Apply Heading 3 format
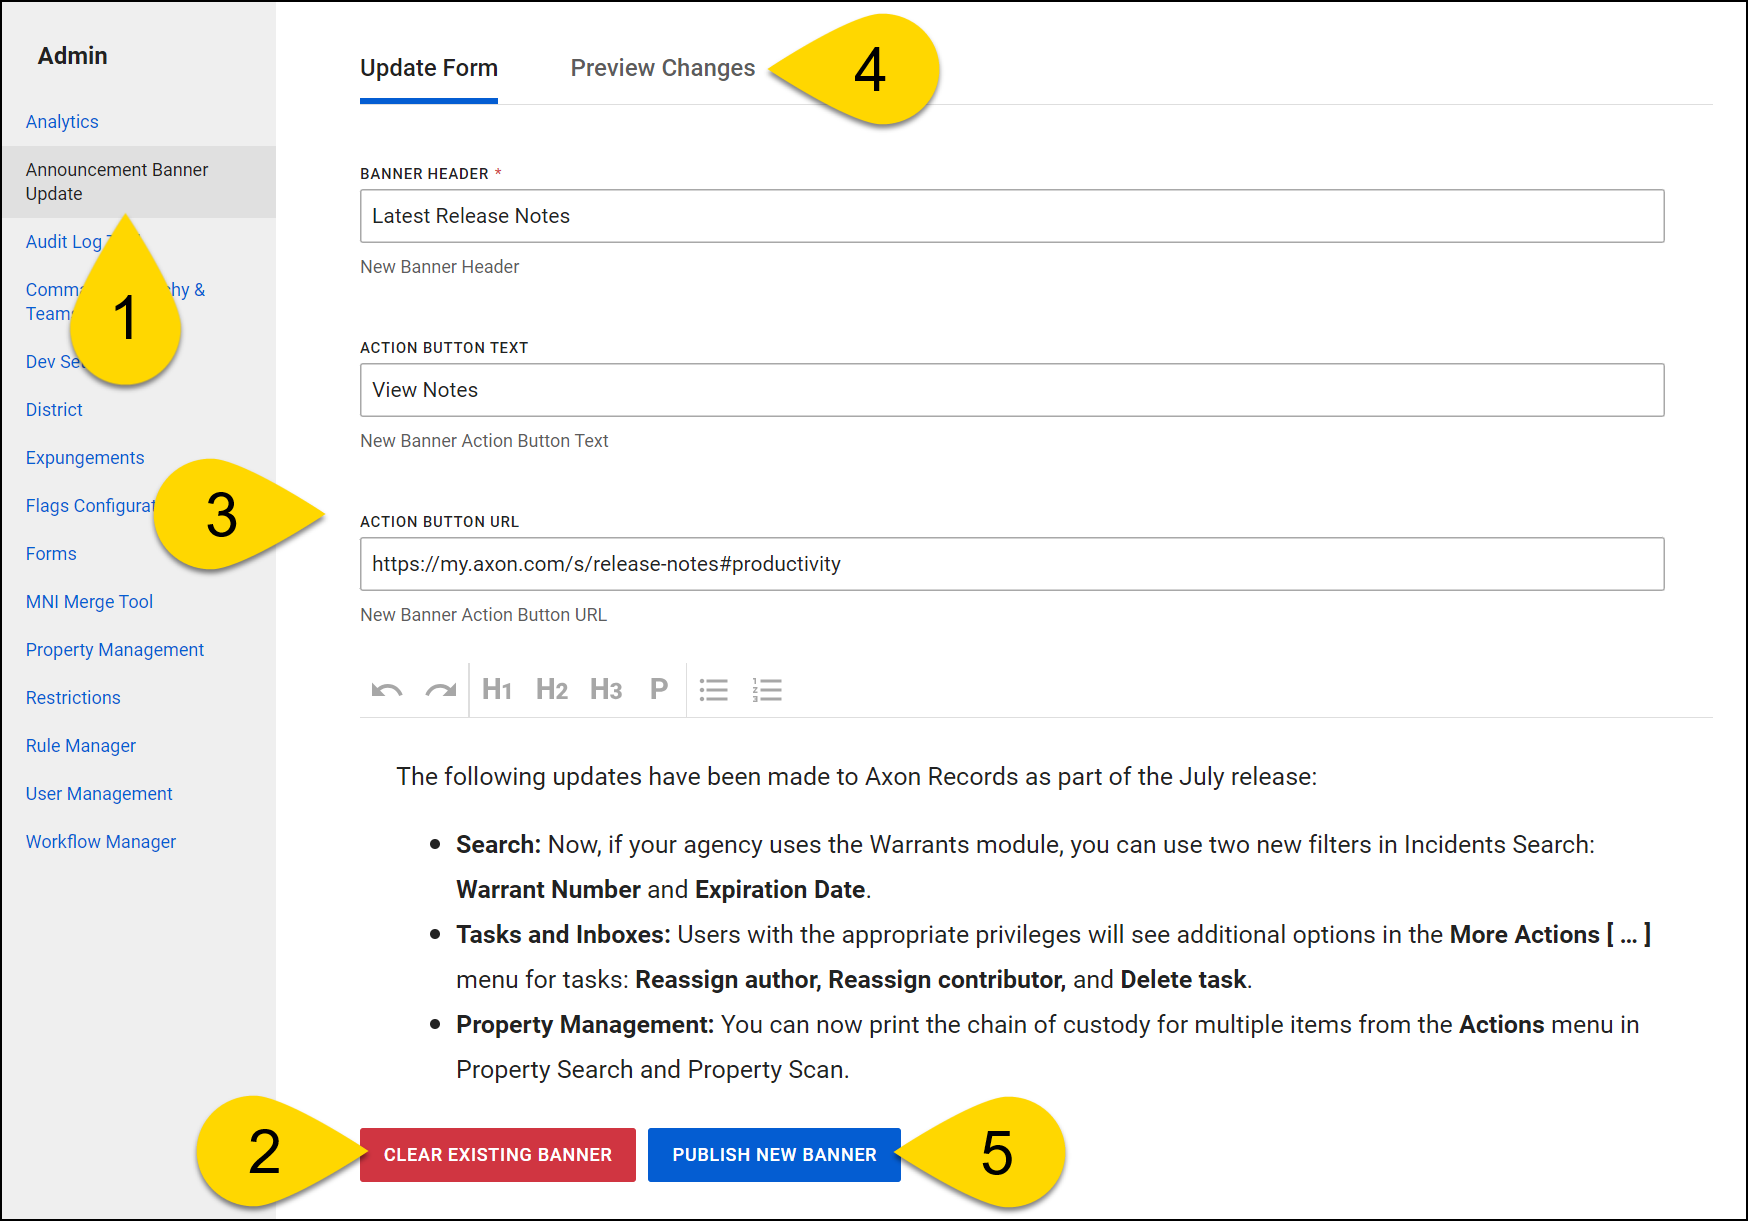Screen dimensions: 1748x1221 606,690
